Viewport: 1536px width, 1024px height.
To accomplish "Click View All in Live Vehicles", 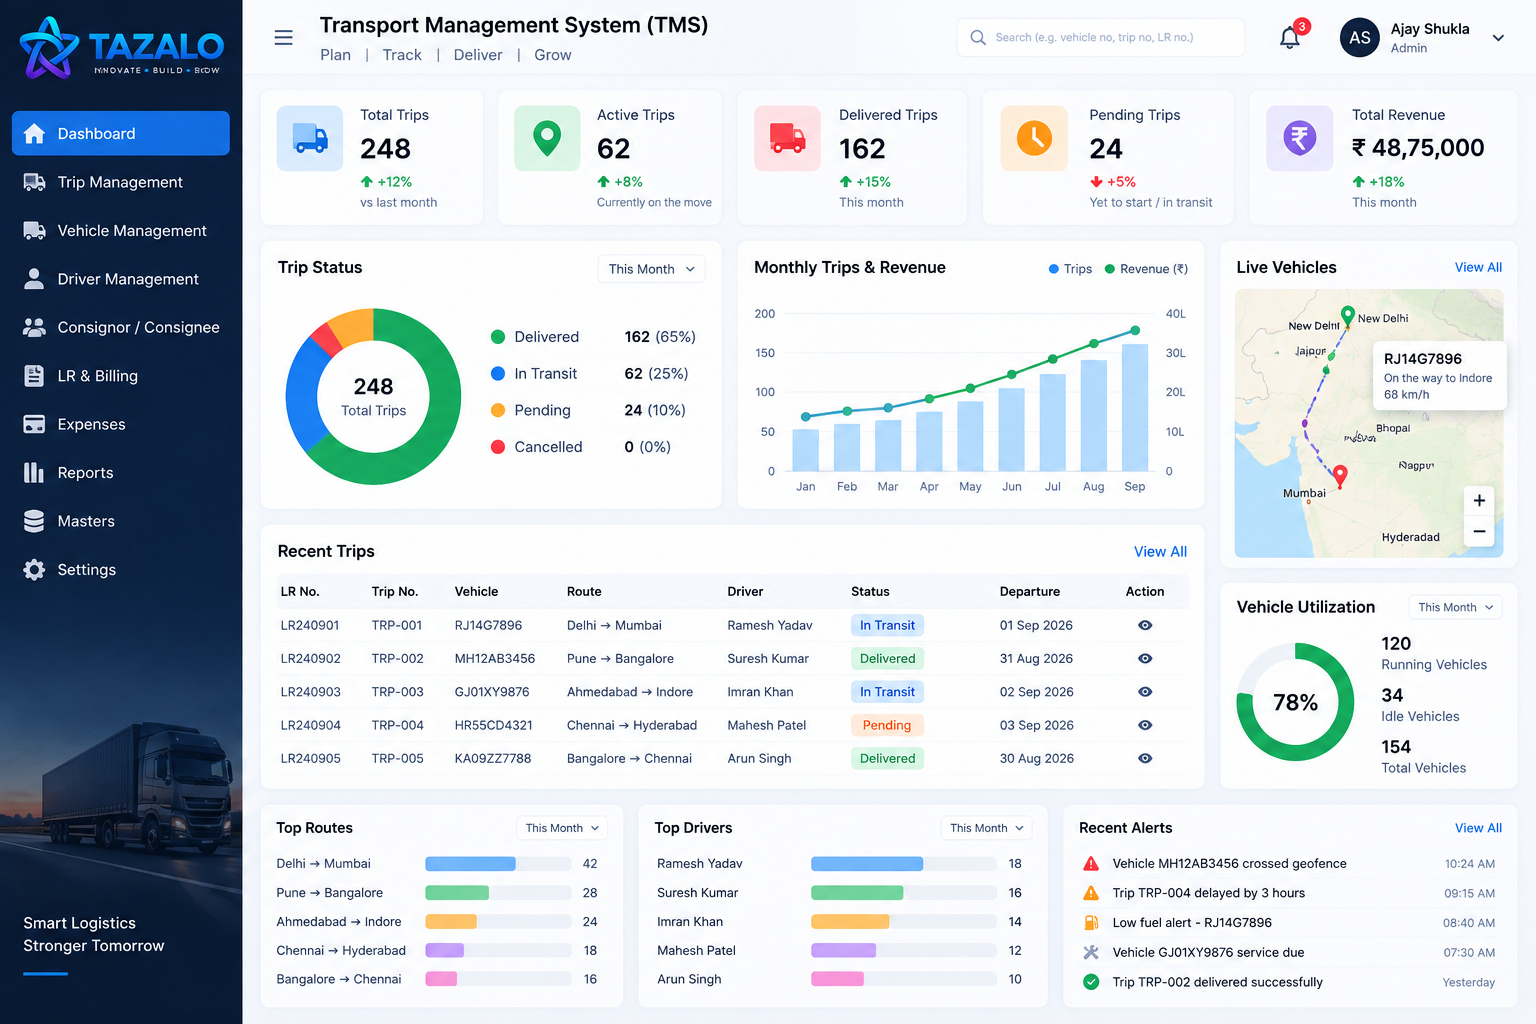I will [1478, 268].
